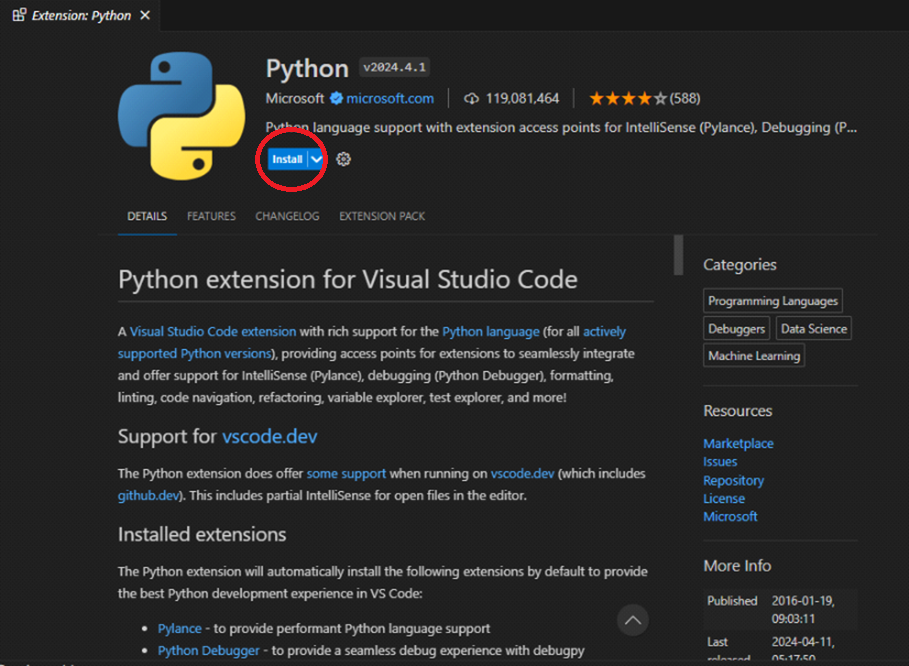
Task: Open the Install dropdown arrow
Action: pos(316,159)
